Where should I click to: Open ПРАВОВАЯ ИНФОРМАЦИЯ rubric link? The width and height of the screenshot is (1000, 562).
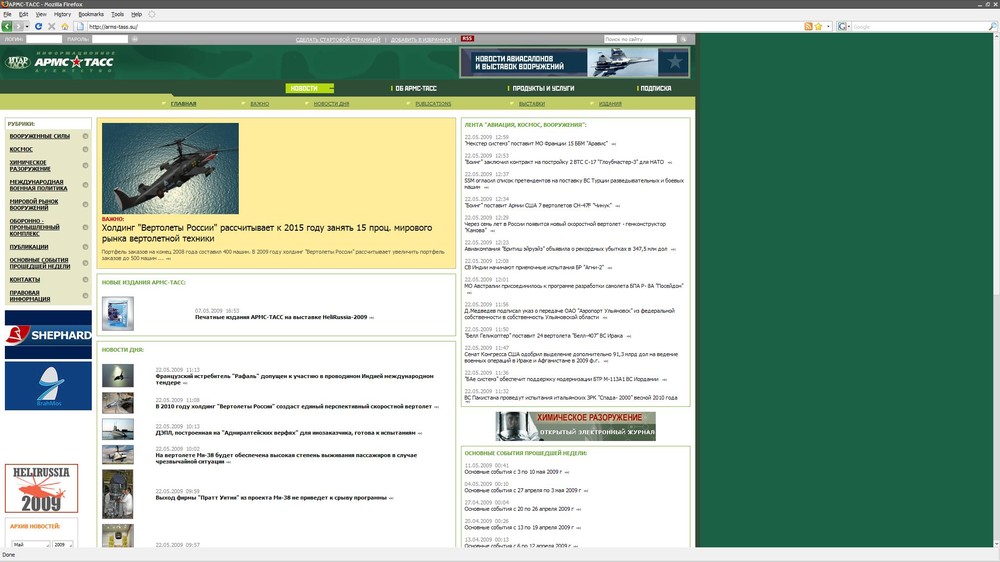pos(30,295)
